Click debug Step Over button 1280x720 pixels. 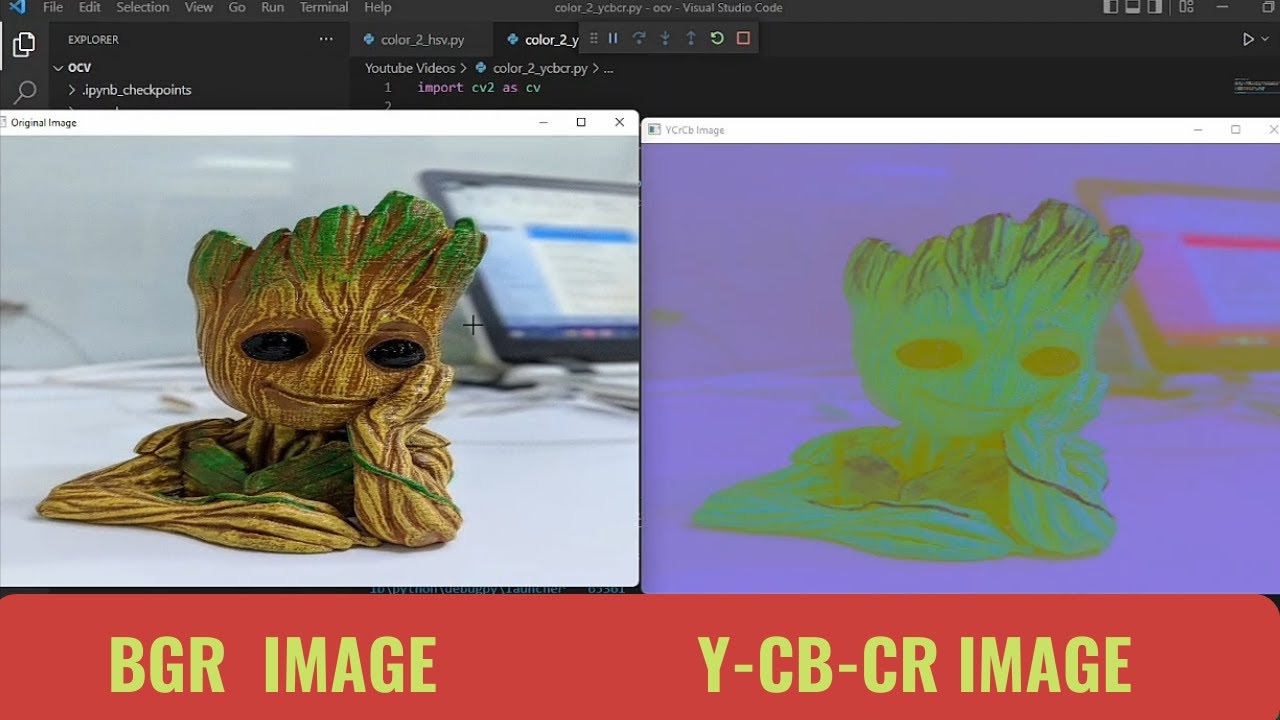point(639,39)
